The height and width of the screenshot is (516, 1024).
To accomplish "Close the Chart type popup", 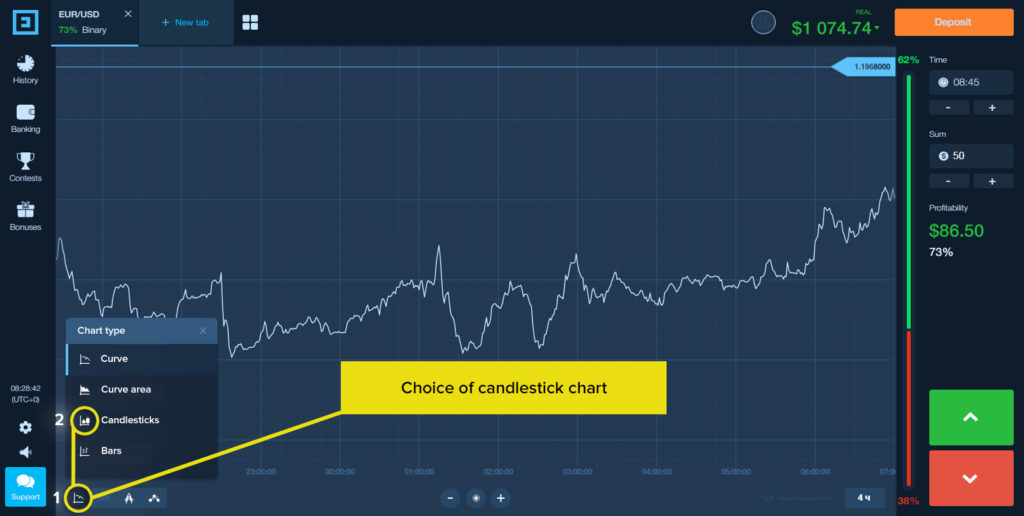I will [x=203, y=331].
